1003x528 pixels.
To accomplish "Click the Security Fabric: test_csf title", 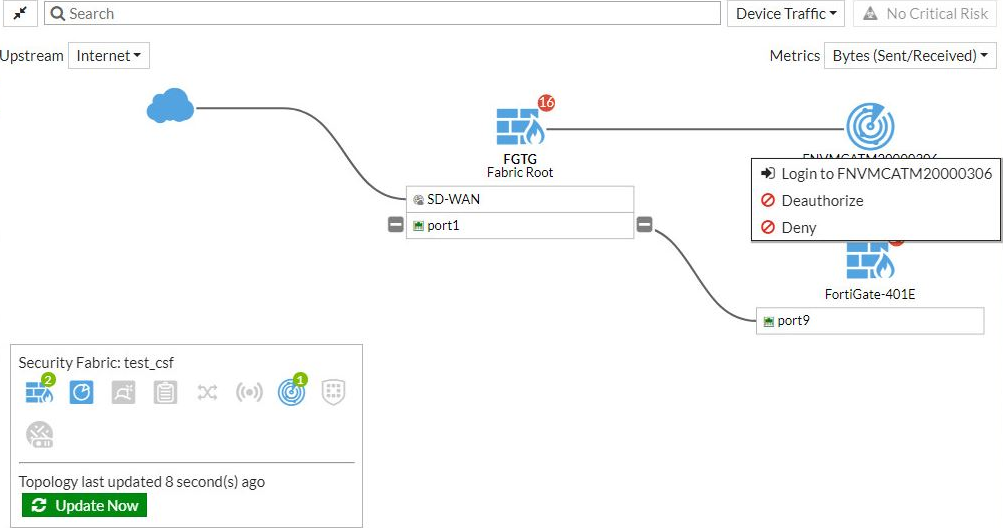I will point(96,363).
